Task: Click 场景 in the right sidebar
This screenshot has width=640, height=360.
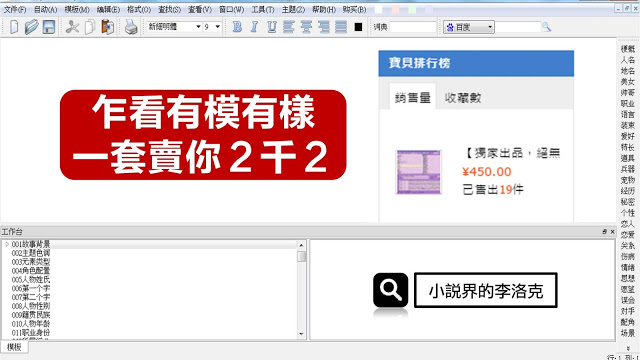Action: click(x=628, y=333)
